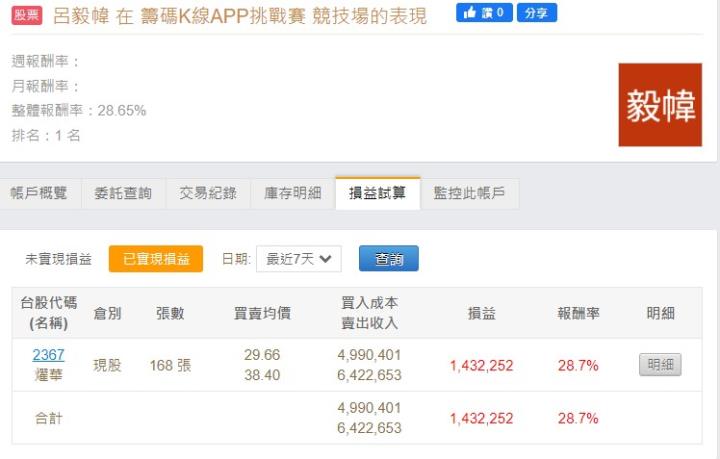720x459 pixels.
Task: Click the 現股 cell in the 2367 row
Action: (x=107, y=365)
